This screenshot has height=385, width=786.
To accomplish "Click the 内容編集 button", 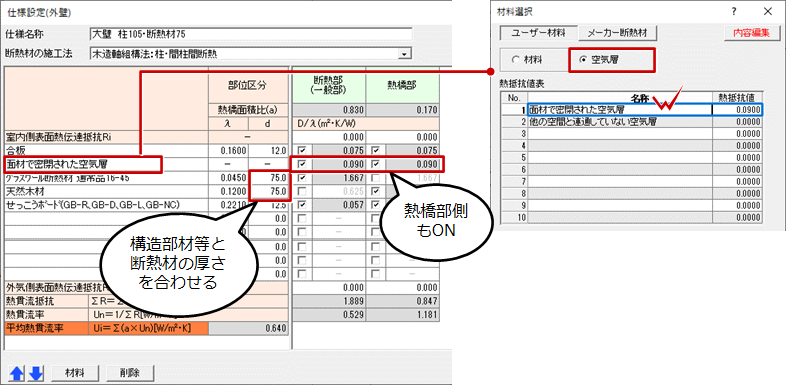I will point(751,33).
